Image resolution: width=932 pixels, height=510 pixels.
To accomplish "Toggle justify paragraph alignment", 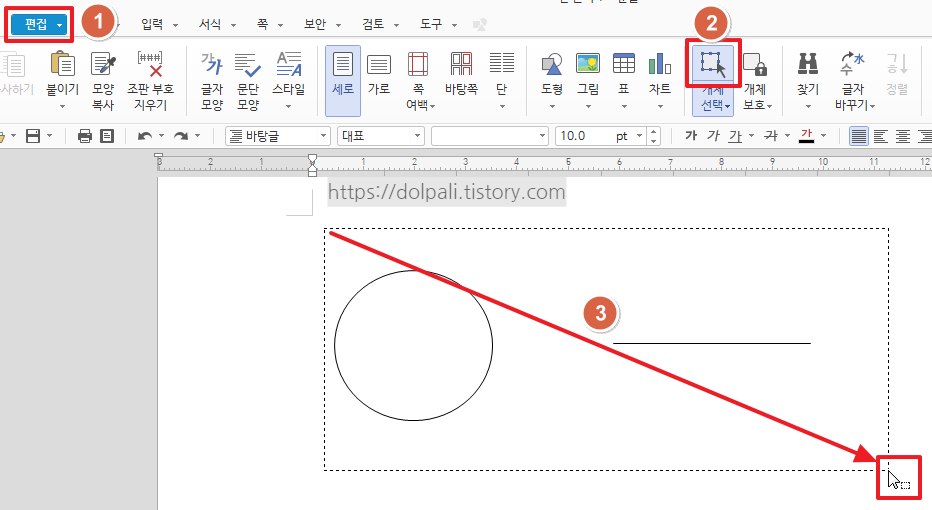I will (x=858, y=136).
